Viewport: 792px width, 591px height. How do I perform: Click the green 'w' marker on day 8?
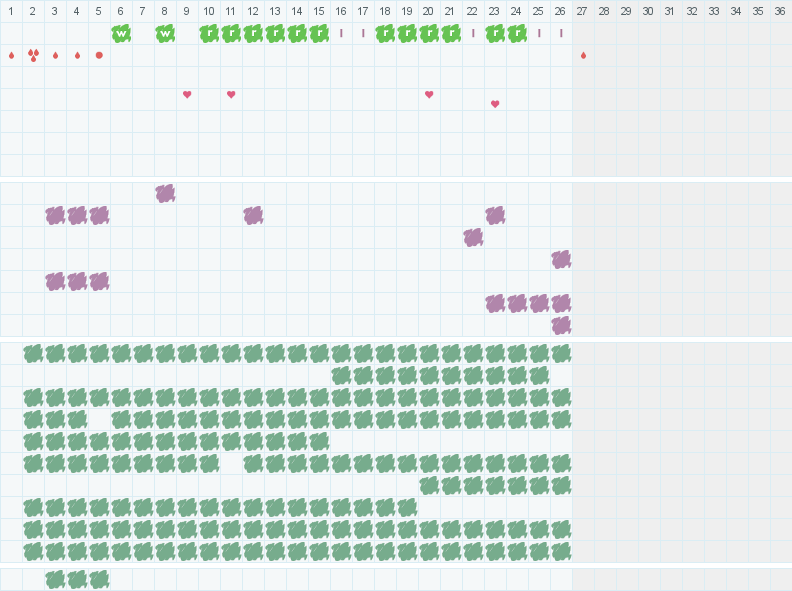click(165, 33)
